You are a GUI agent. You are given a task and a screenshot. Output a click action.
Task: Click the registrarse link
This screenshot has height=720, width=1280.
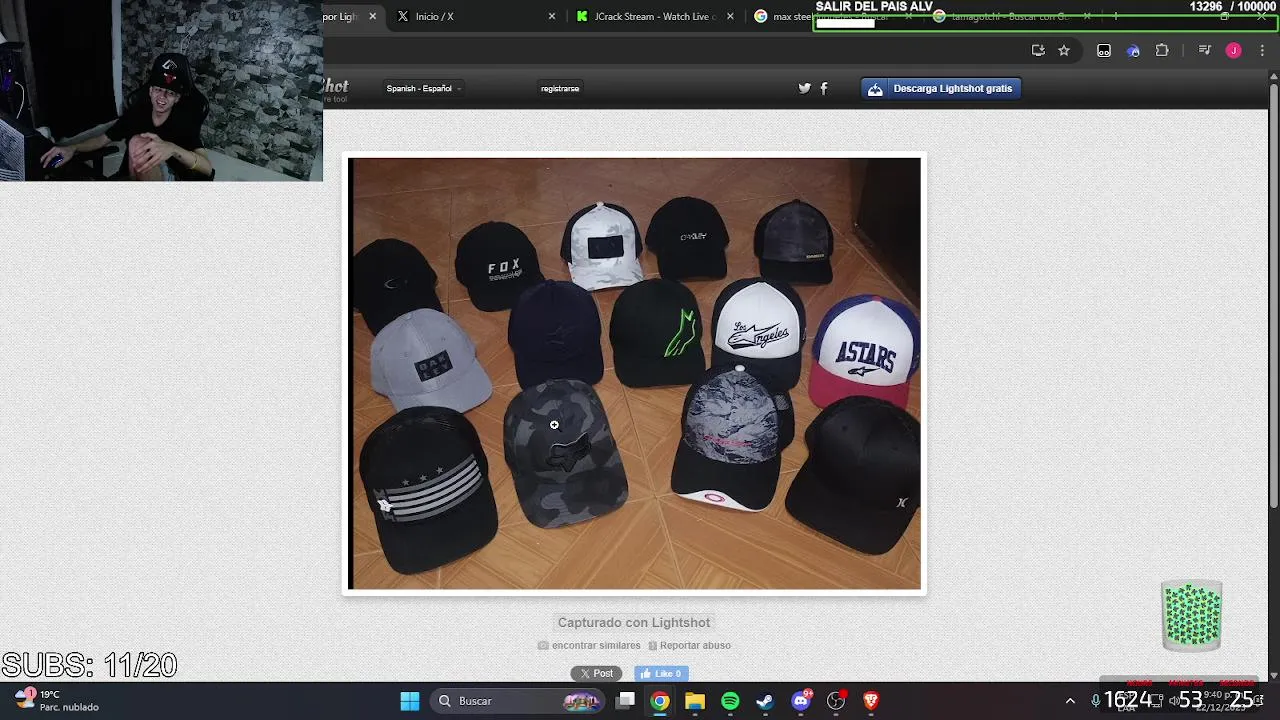pos(560,88)
